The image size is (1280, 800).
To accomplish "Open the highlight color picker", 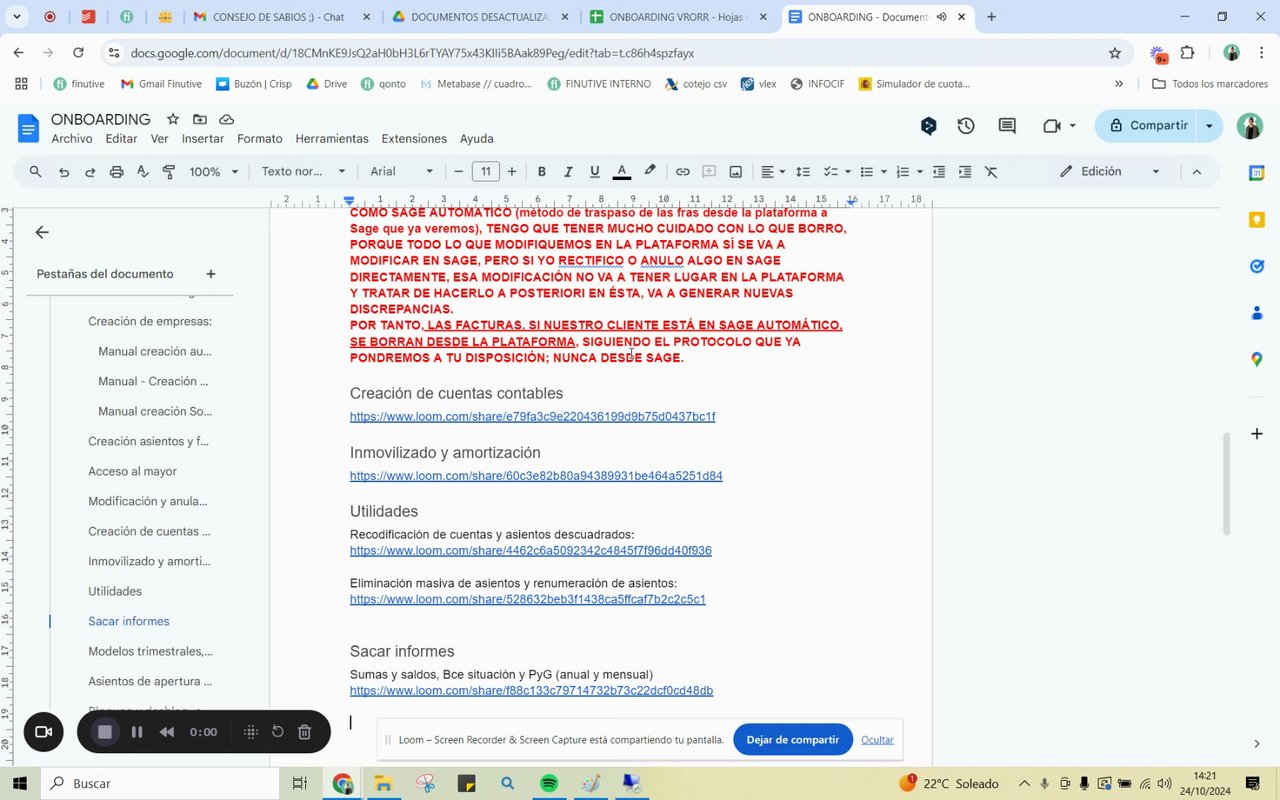I will pos(650,172).
